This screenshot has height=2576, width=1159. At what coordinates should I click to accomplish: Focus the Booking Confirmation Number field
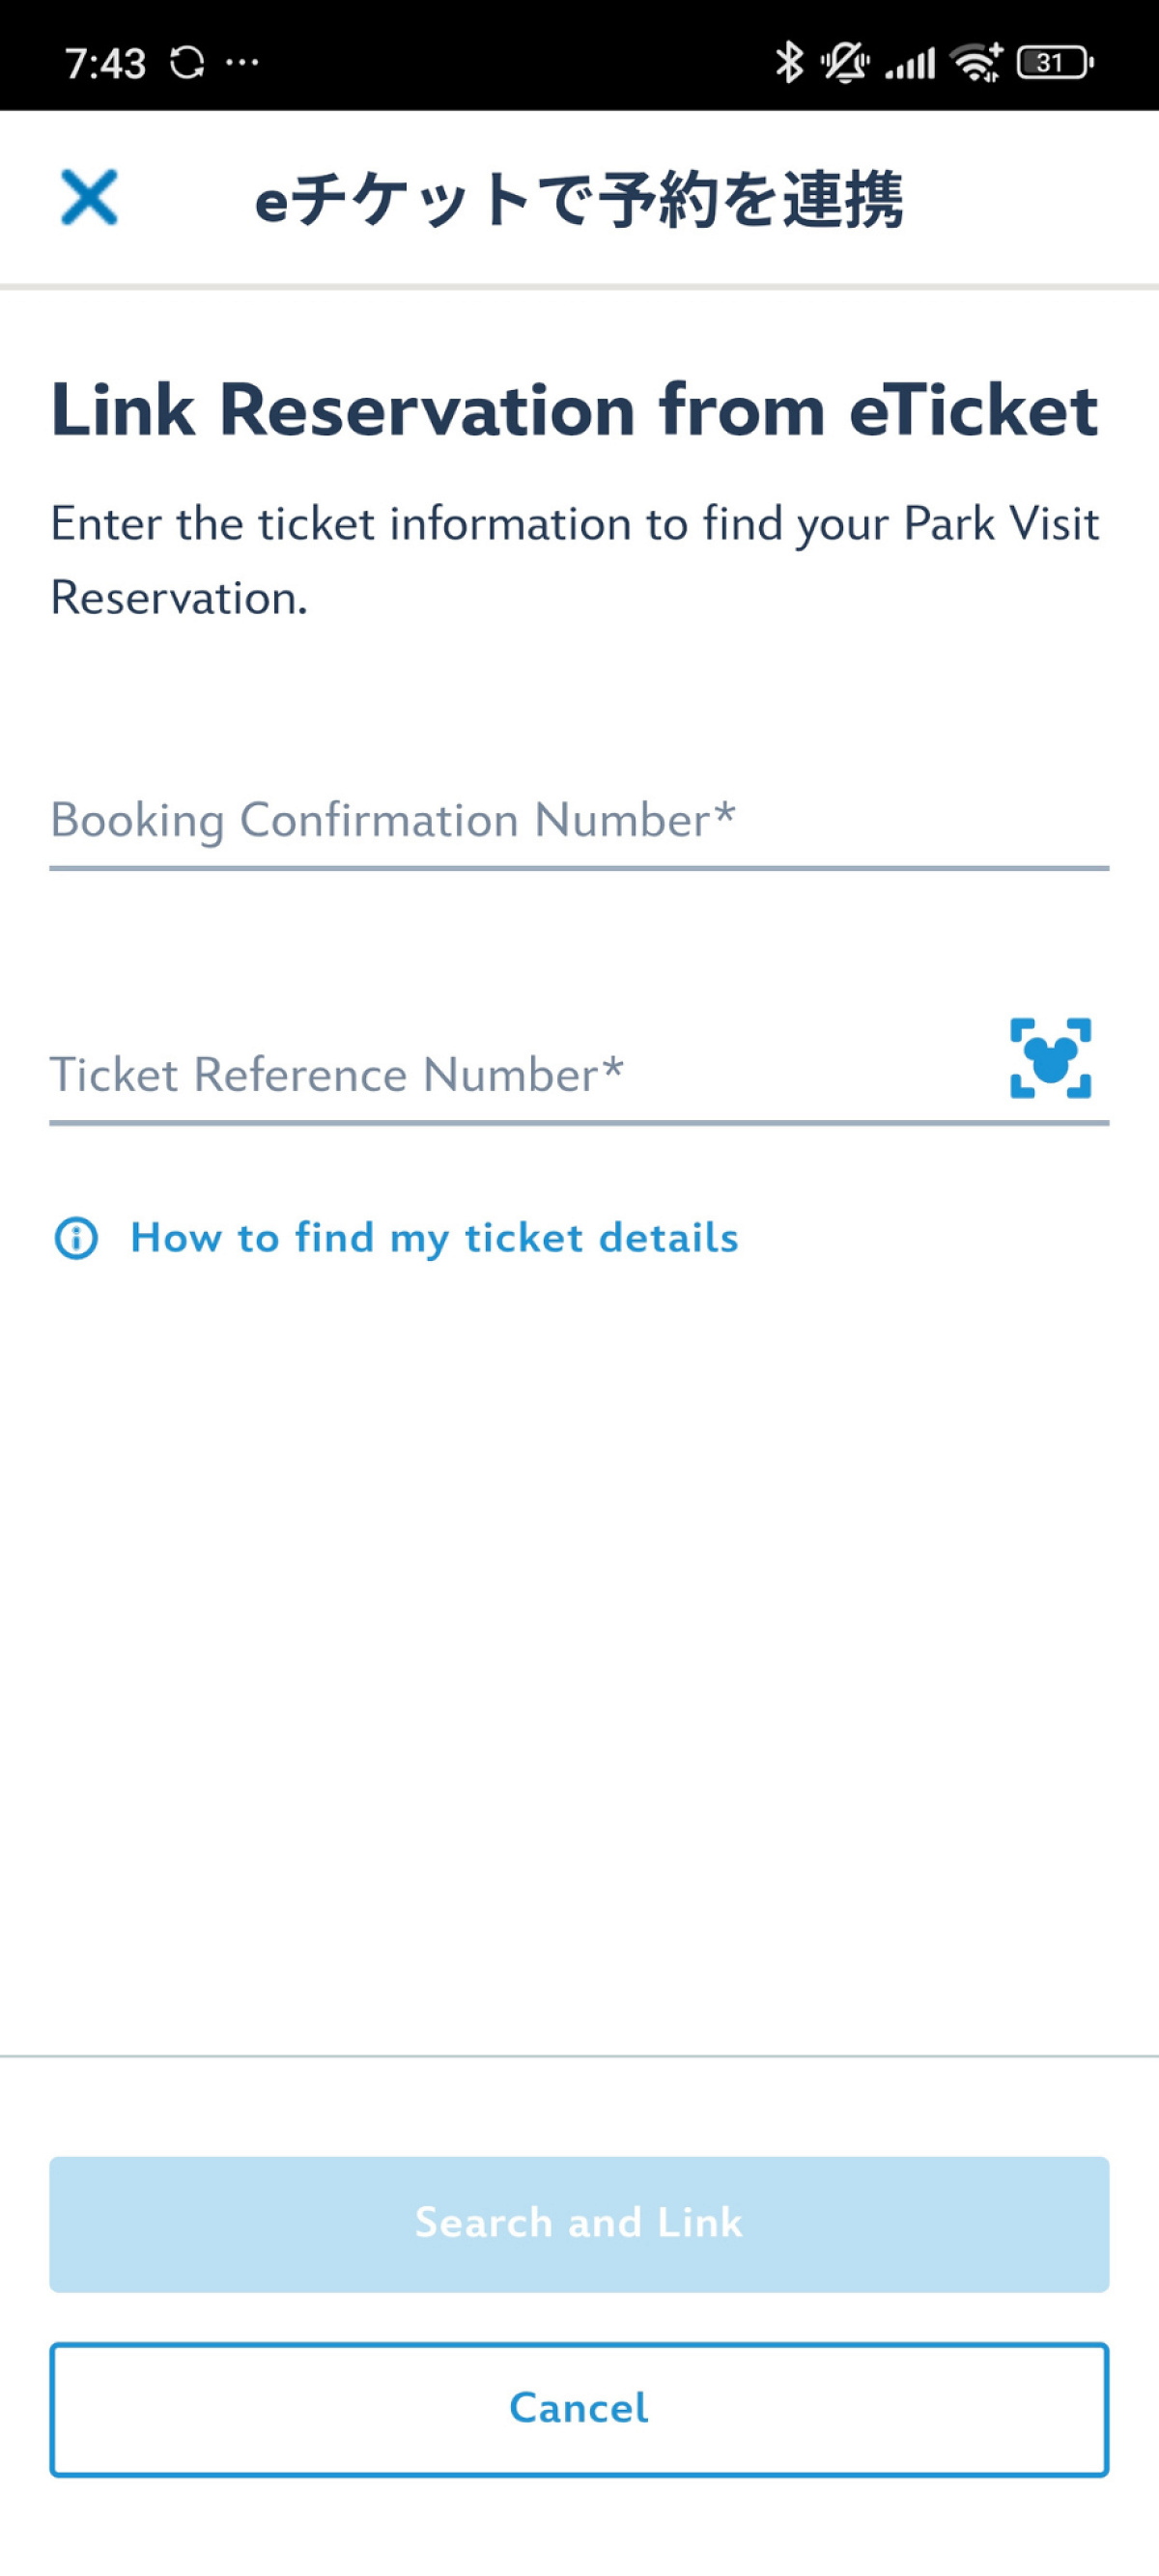click(x=578, y=822)
